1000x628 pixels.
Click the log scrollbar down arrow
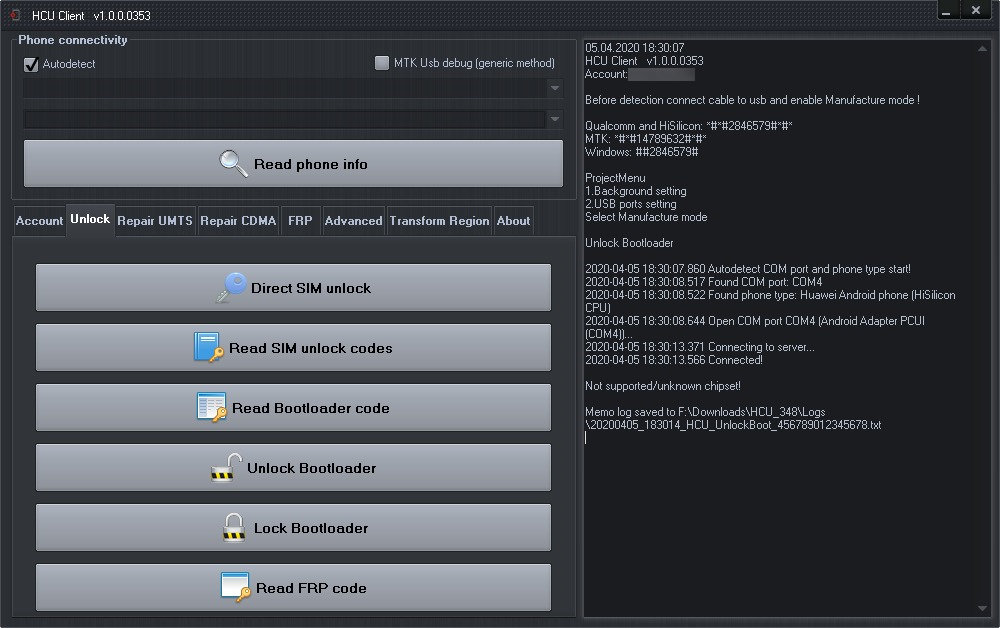[982, 608]
